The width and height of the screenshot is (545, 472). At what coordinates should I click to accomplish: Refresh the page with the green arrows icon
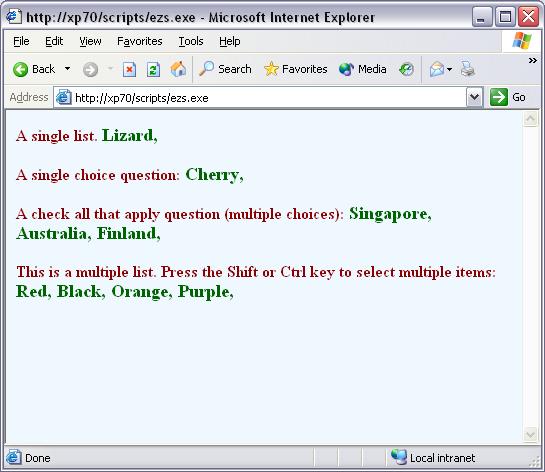pos(153,70)
